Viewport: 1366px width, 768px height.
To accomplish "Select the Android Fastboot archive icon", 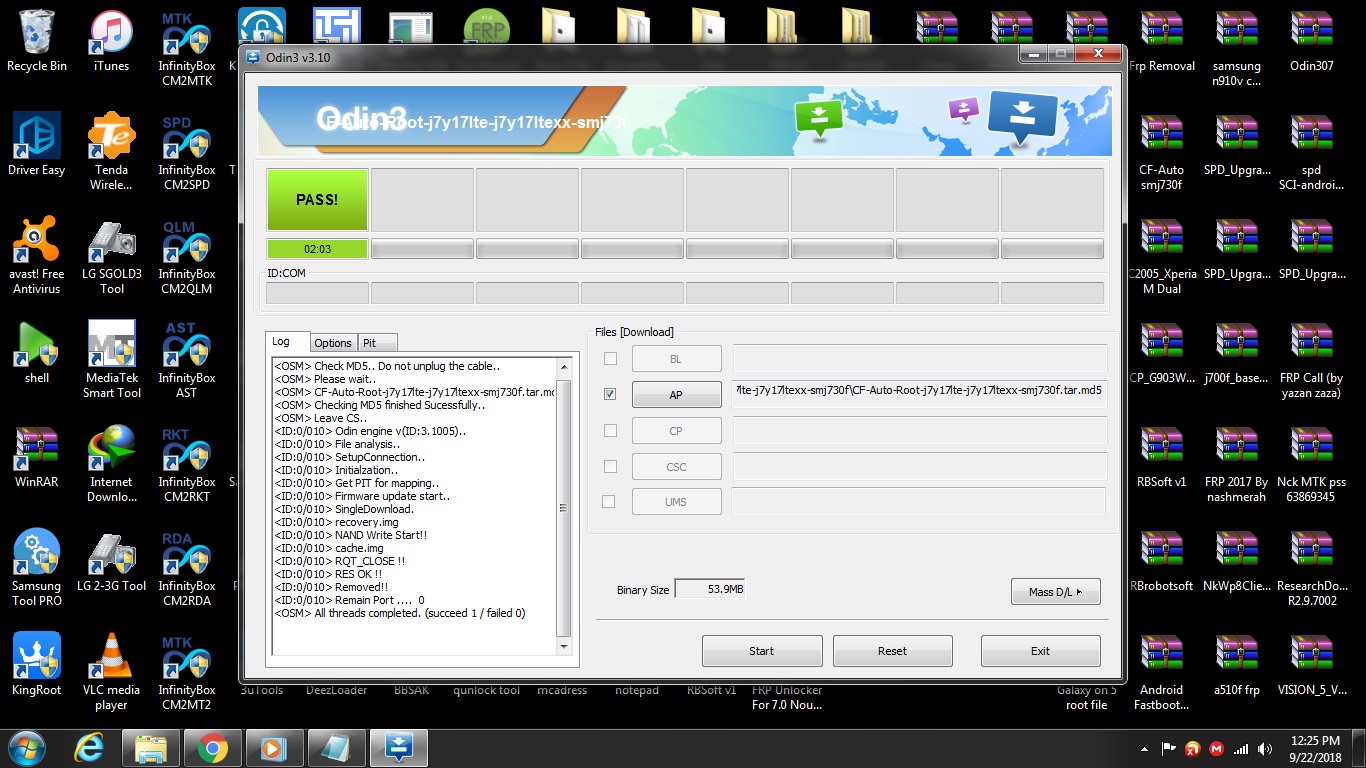I will pos(1162,672).
